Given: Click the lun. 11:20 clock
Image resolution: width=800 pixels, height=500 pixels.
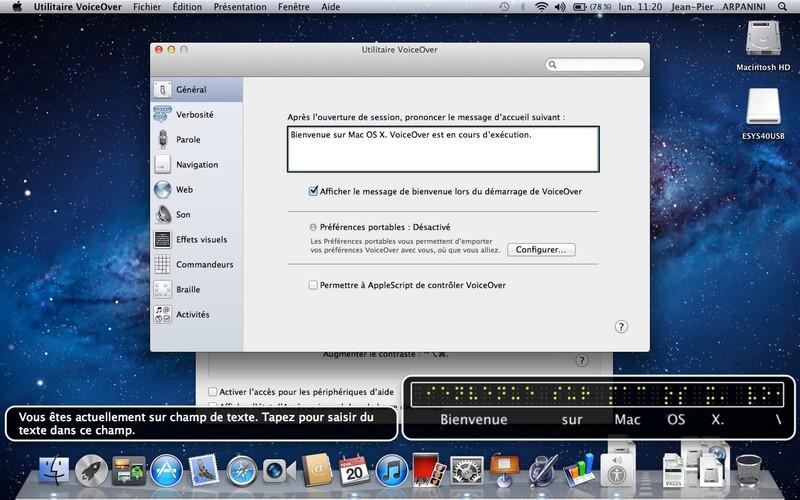Looking at the screenshot, I should [640, 7].
